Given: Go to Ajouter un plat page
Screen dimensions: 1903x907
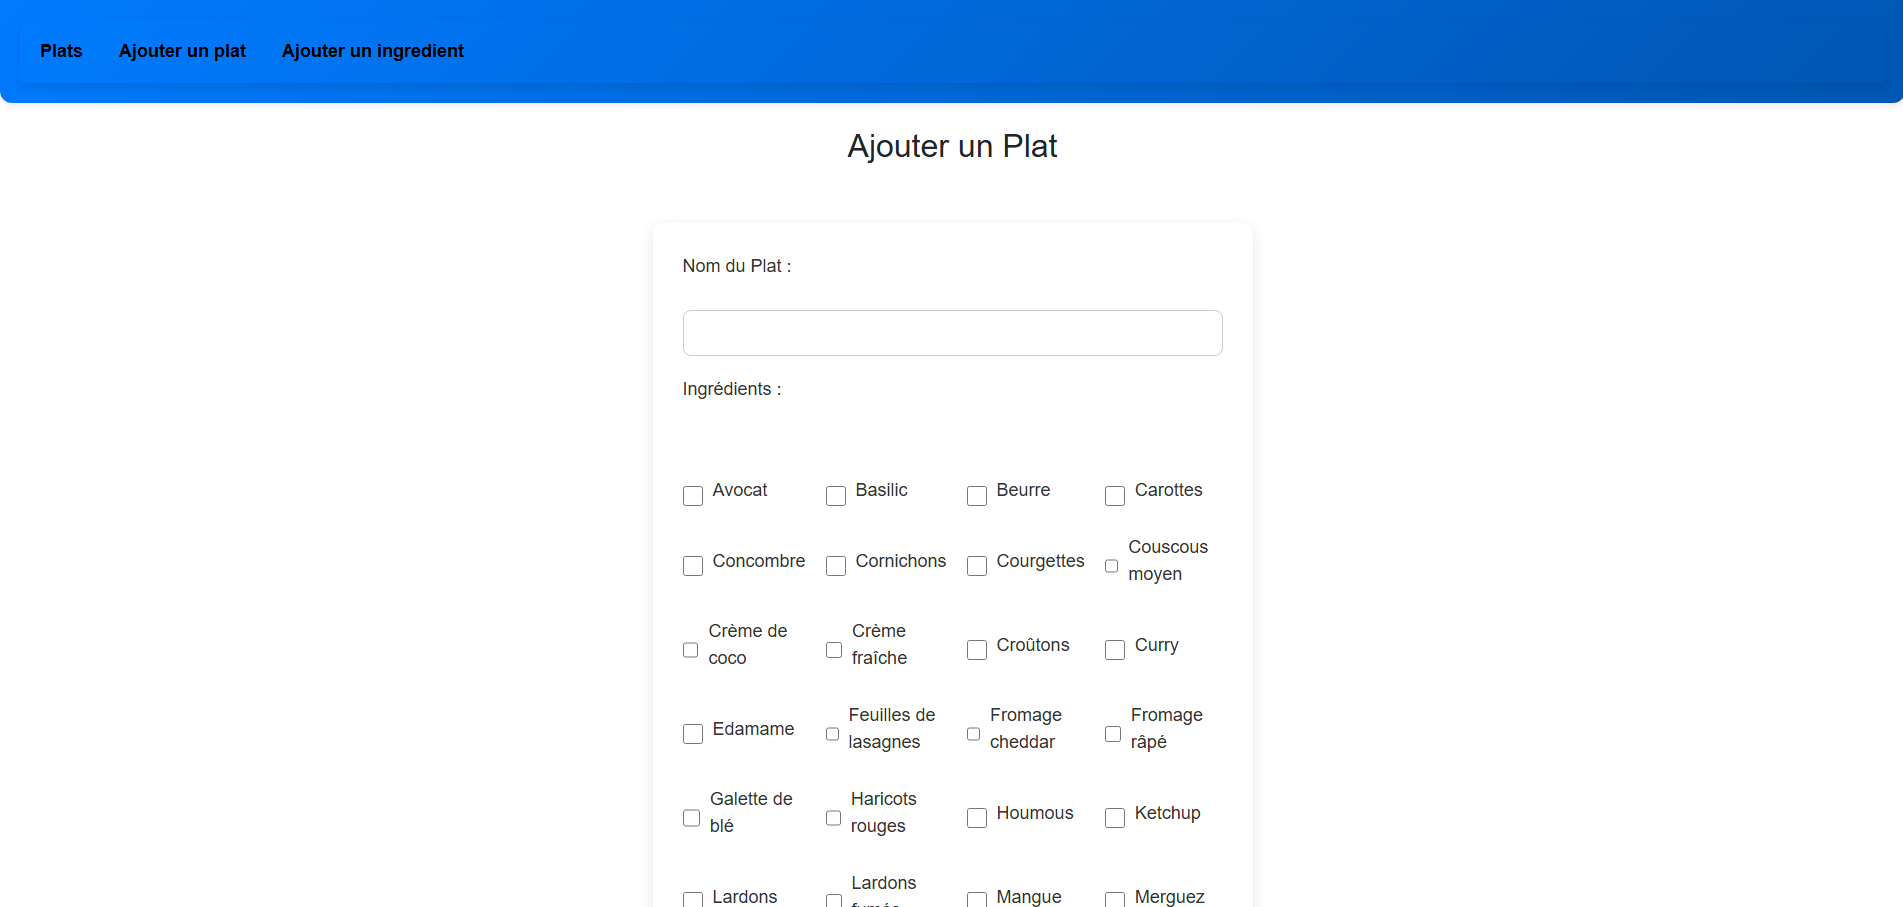Looking at the screenshot, I should coord(182,51).
